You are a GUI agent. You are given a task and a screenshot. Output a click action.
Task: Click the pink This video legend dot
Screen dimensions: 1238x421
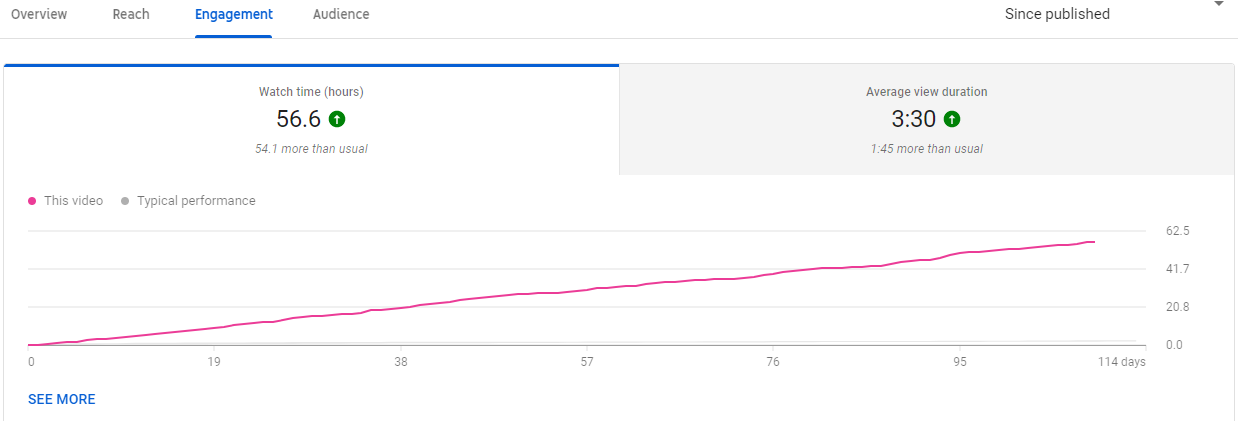coord(33,201)
